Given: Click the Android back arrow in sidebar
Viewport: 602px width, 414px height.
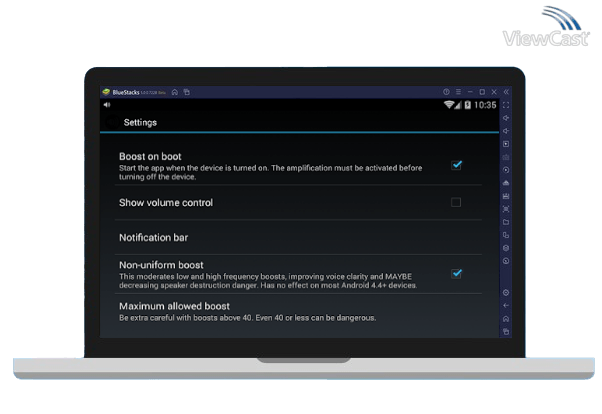Looking at the screenshot, I should (x=506, y=306).
